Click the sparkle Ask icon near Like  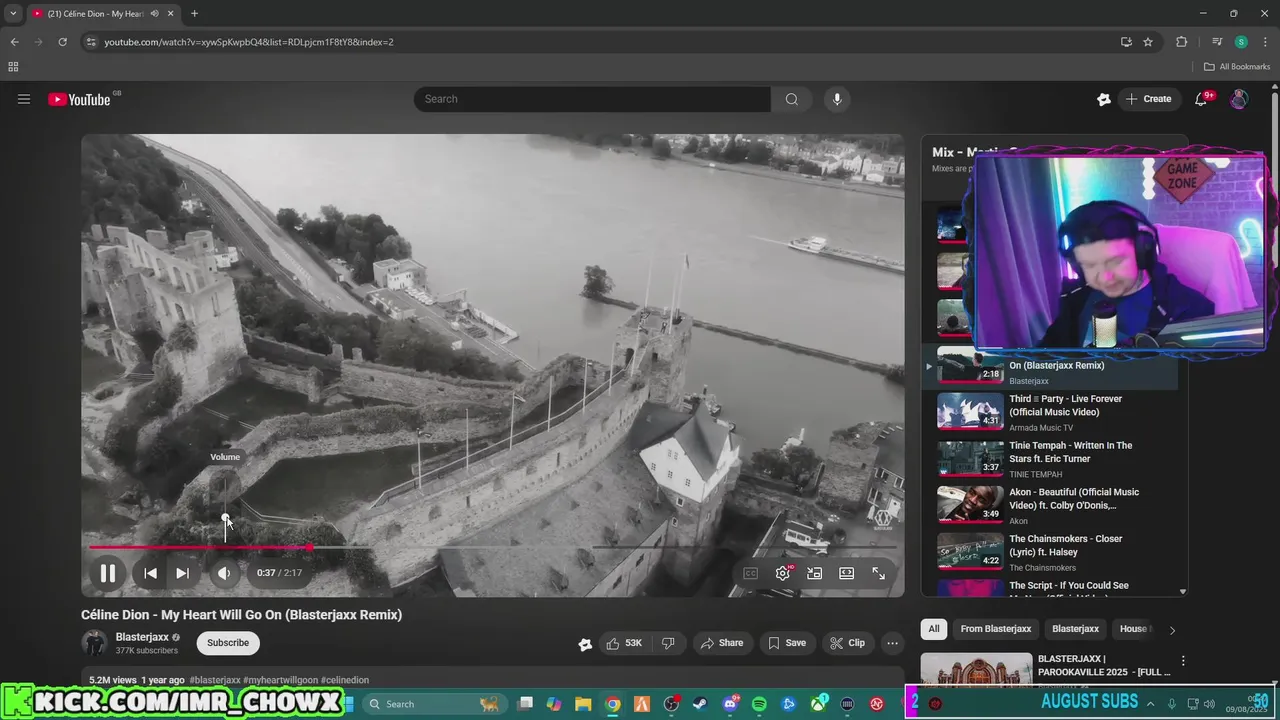(585, 644)
